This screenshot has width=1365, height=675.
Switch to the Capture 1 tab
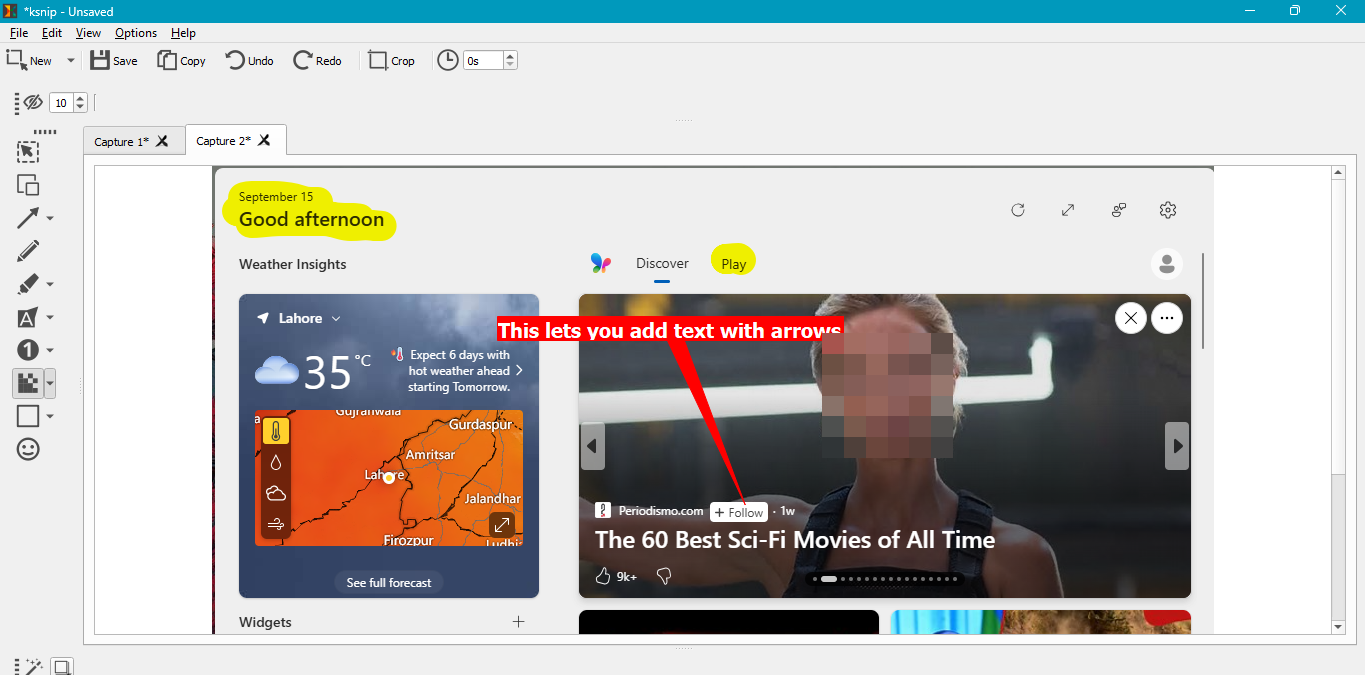coord(120,140)
